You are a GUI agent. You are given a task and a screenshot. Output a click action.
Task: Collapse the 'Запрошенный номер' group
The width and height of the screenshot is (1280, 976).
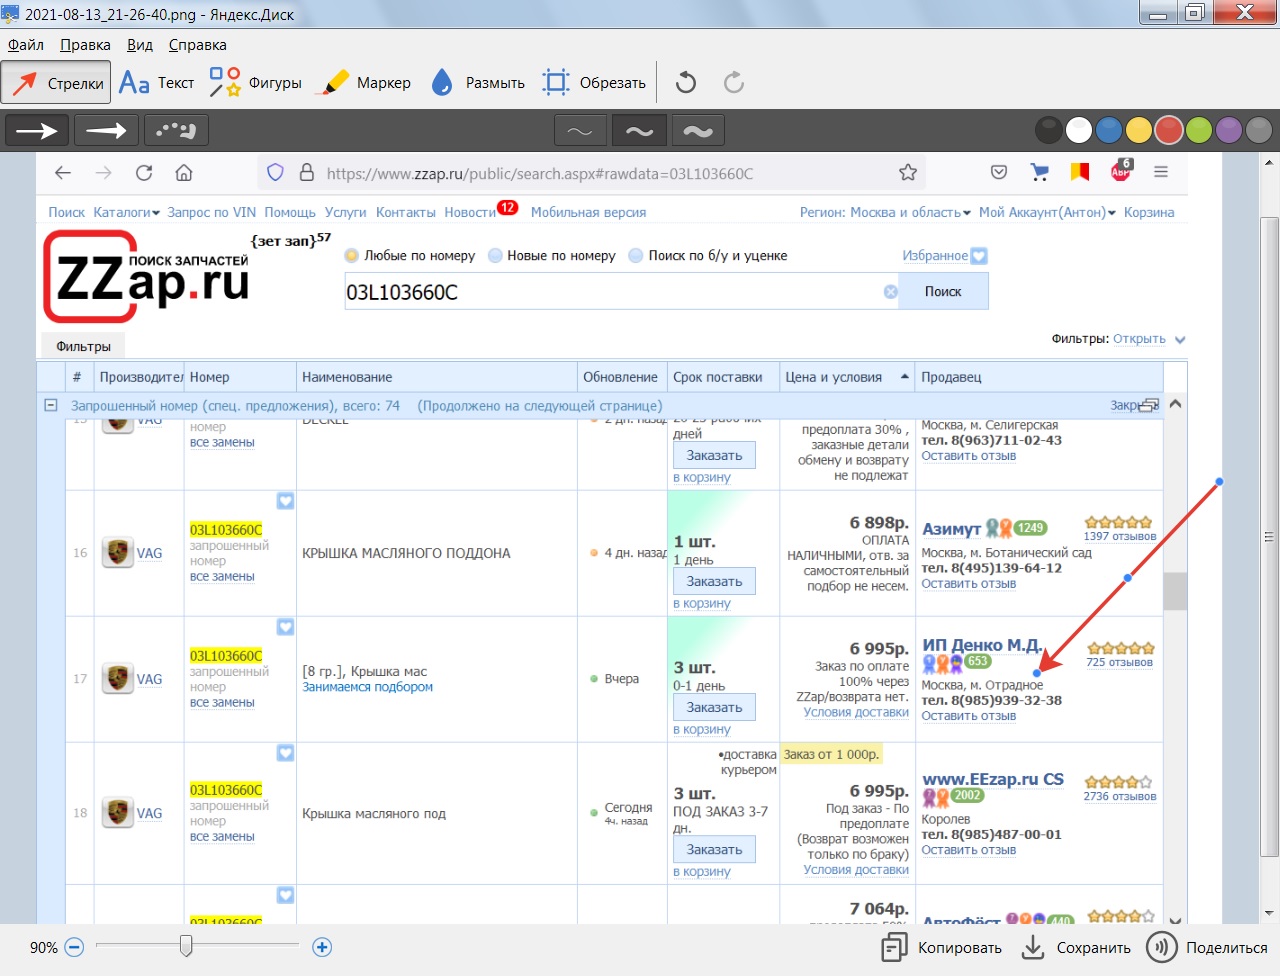pos(50,406)
